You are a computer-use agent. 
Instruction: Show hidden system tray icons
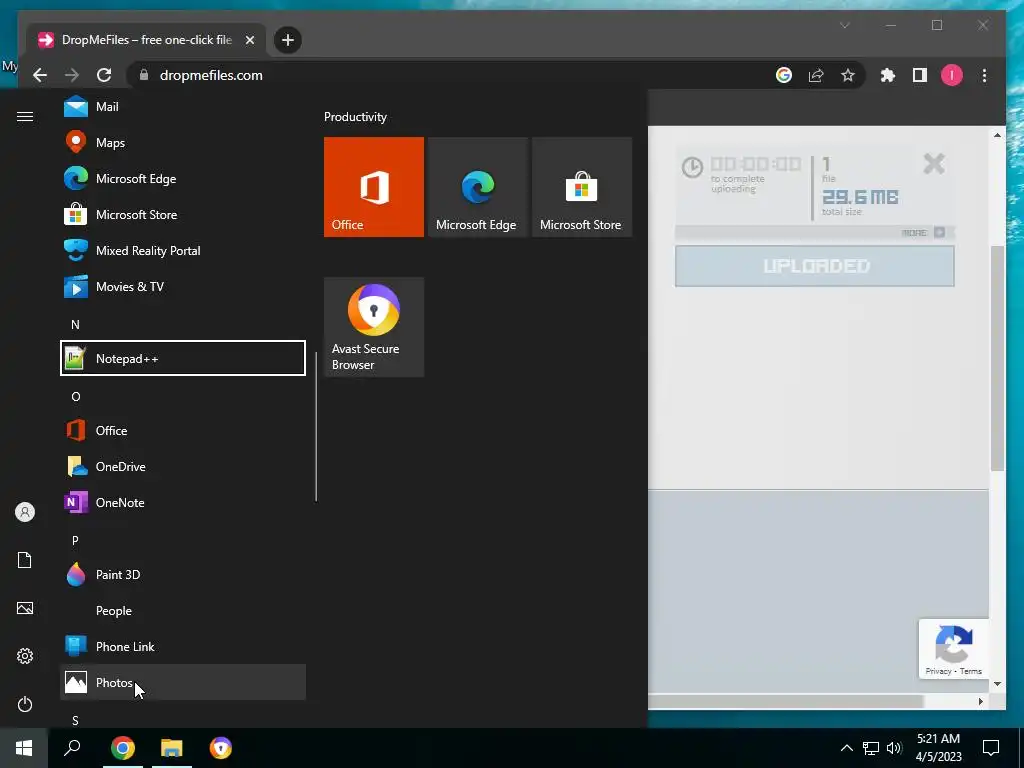[x=846, y=748]
